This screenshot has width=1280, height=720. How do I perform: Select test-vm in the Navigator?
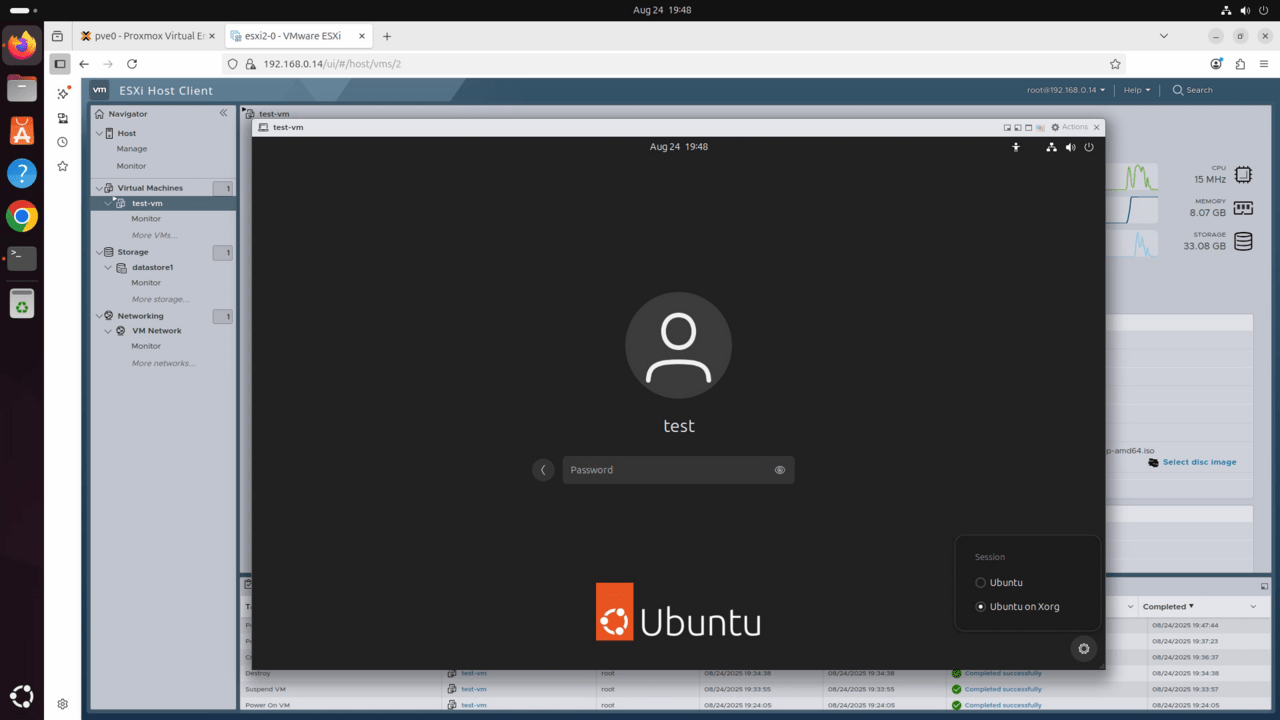[147, 203]
